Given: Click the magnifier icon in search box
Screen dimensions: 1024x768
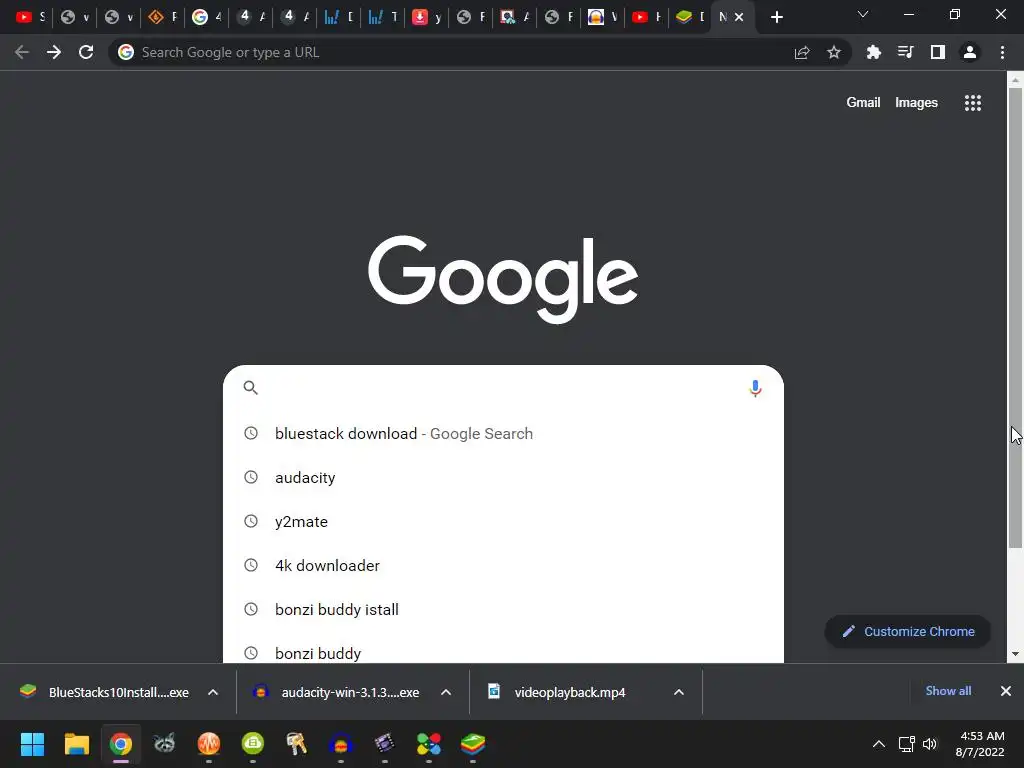Looking at the screenshot, I should coord(251,387).
